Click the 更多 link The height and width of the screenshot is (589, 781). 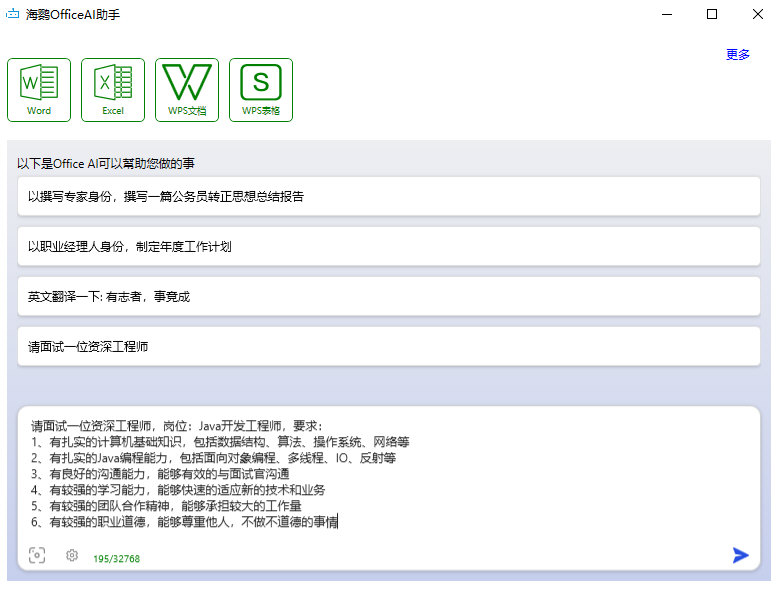click(738, 54)
